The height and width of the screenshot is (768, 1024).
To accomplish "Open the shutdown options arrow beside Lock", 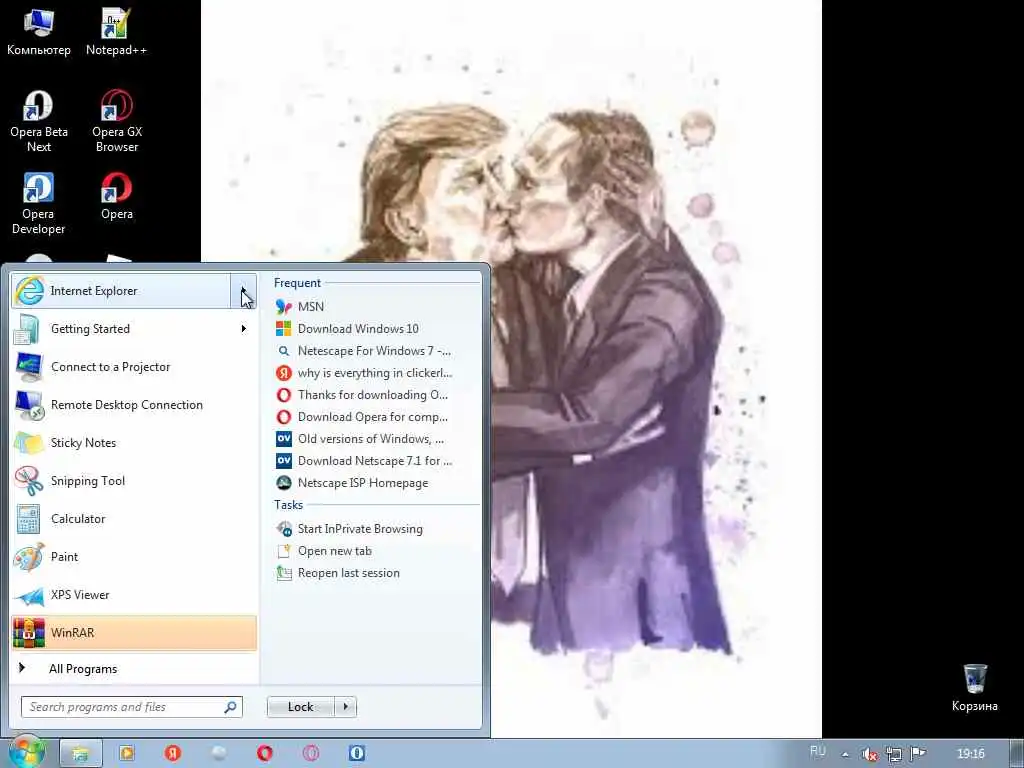I will tap(345, 707).
